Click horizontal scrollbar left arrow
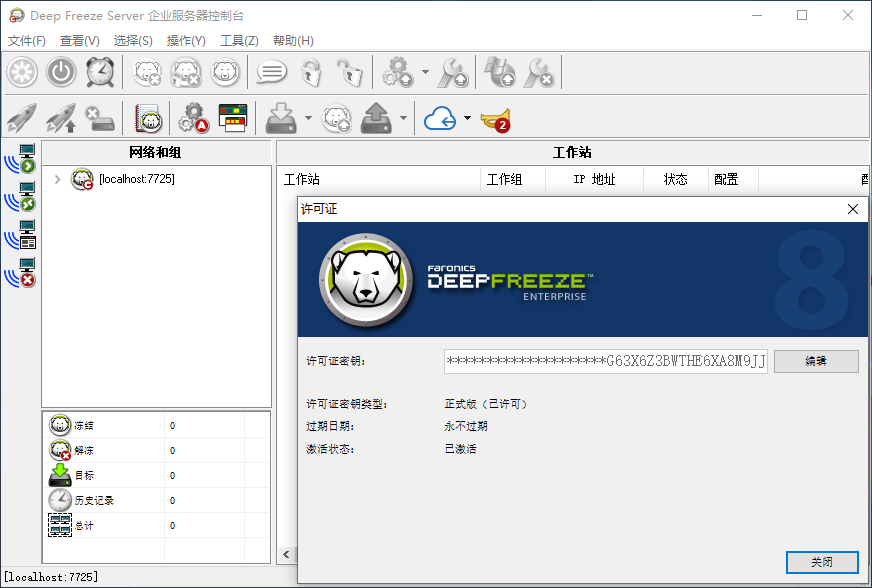872x588 pixels. [x=286, y=554]
